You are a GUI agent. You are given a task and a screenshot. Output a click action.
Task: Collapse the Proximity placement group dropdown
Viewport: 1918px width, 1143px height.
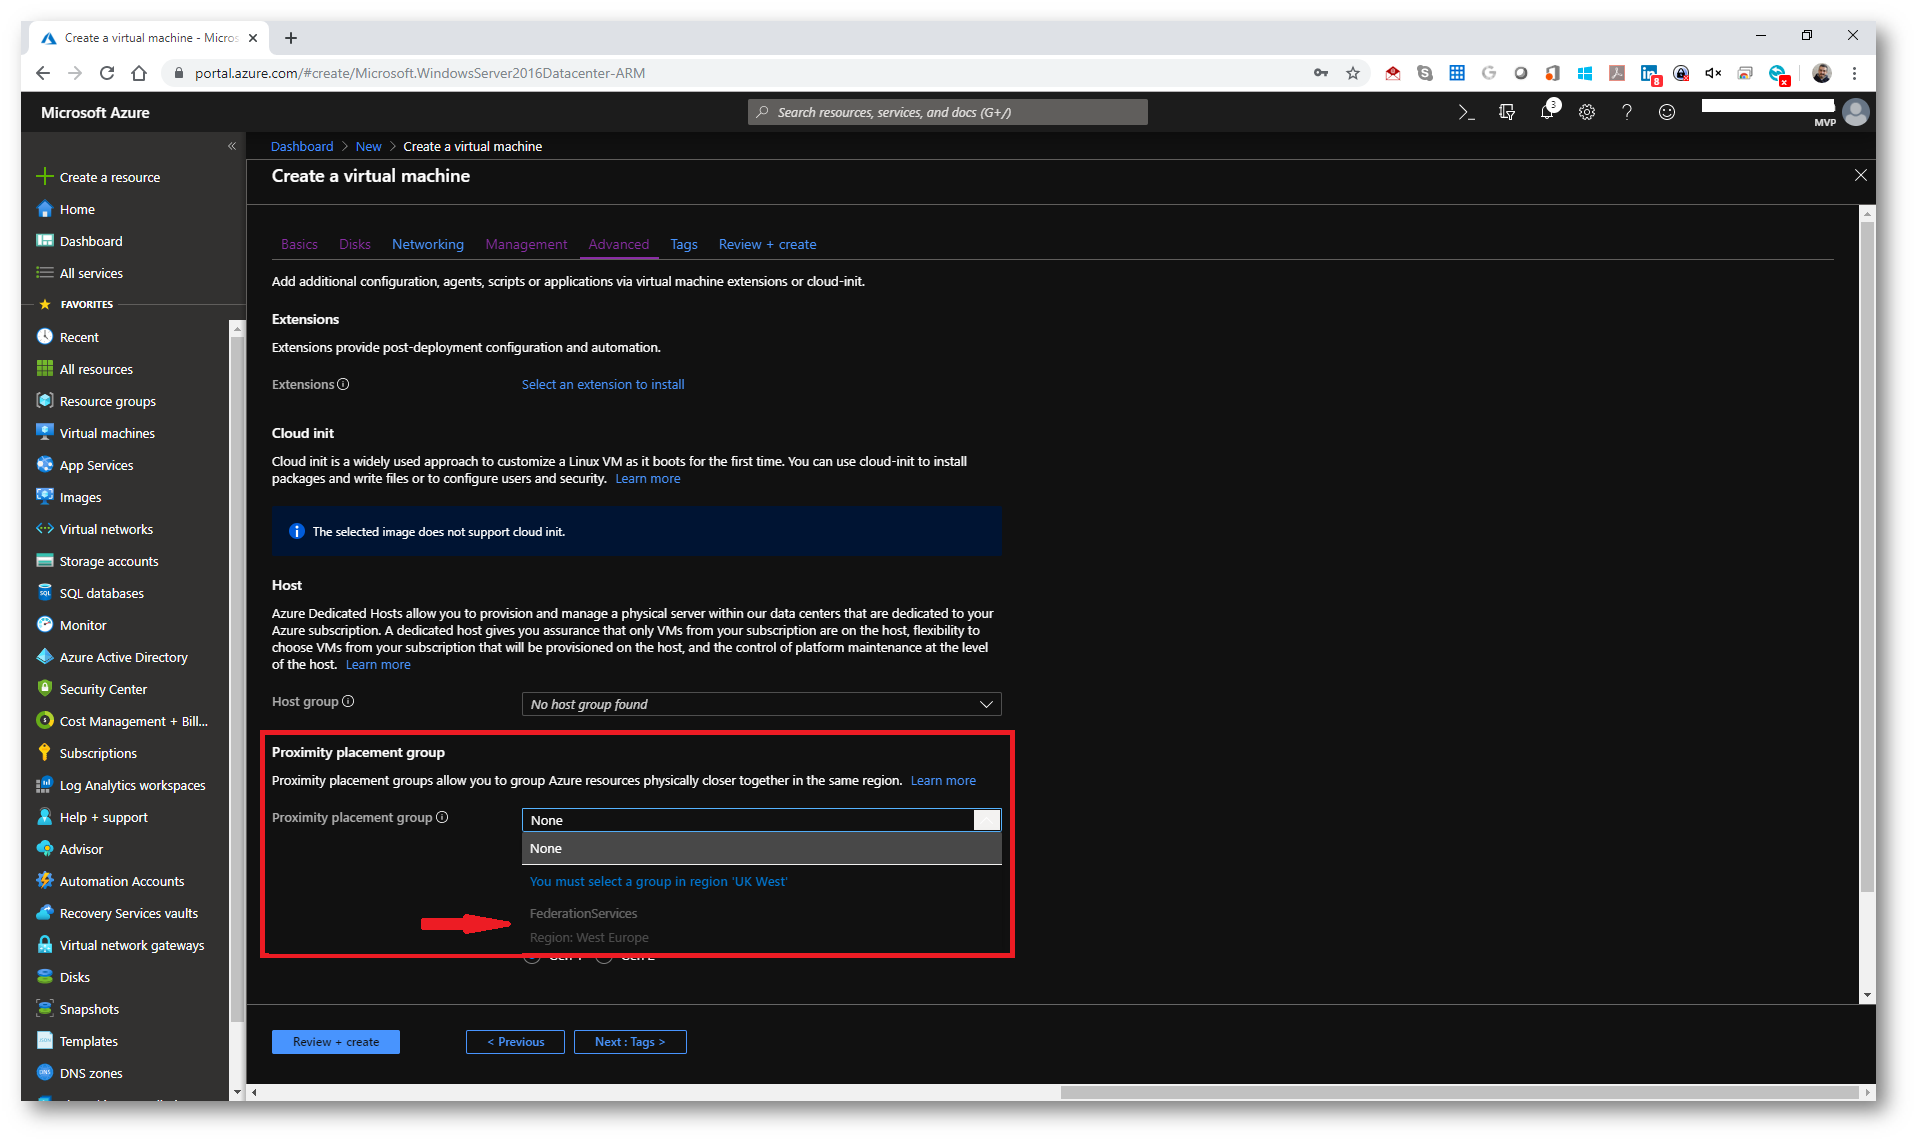pos(986,820)
